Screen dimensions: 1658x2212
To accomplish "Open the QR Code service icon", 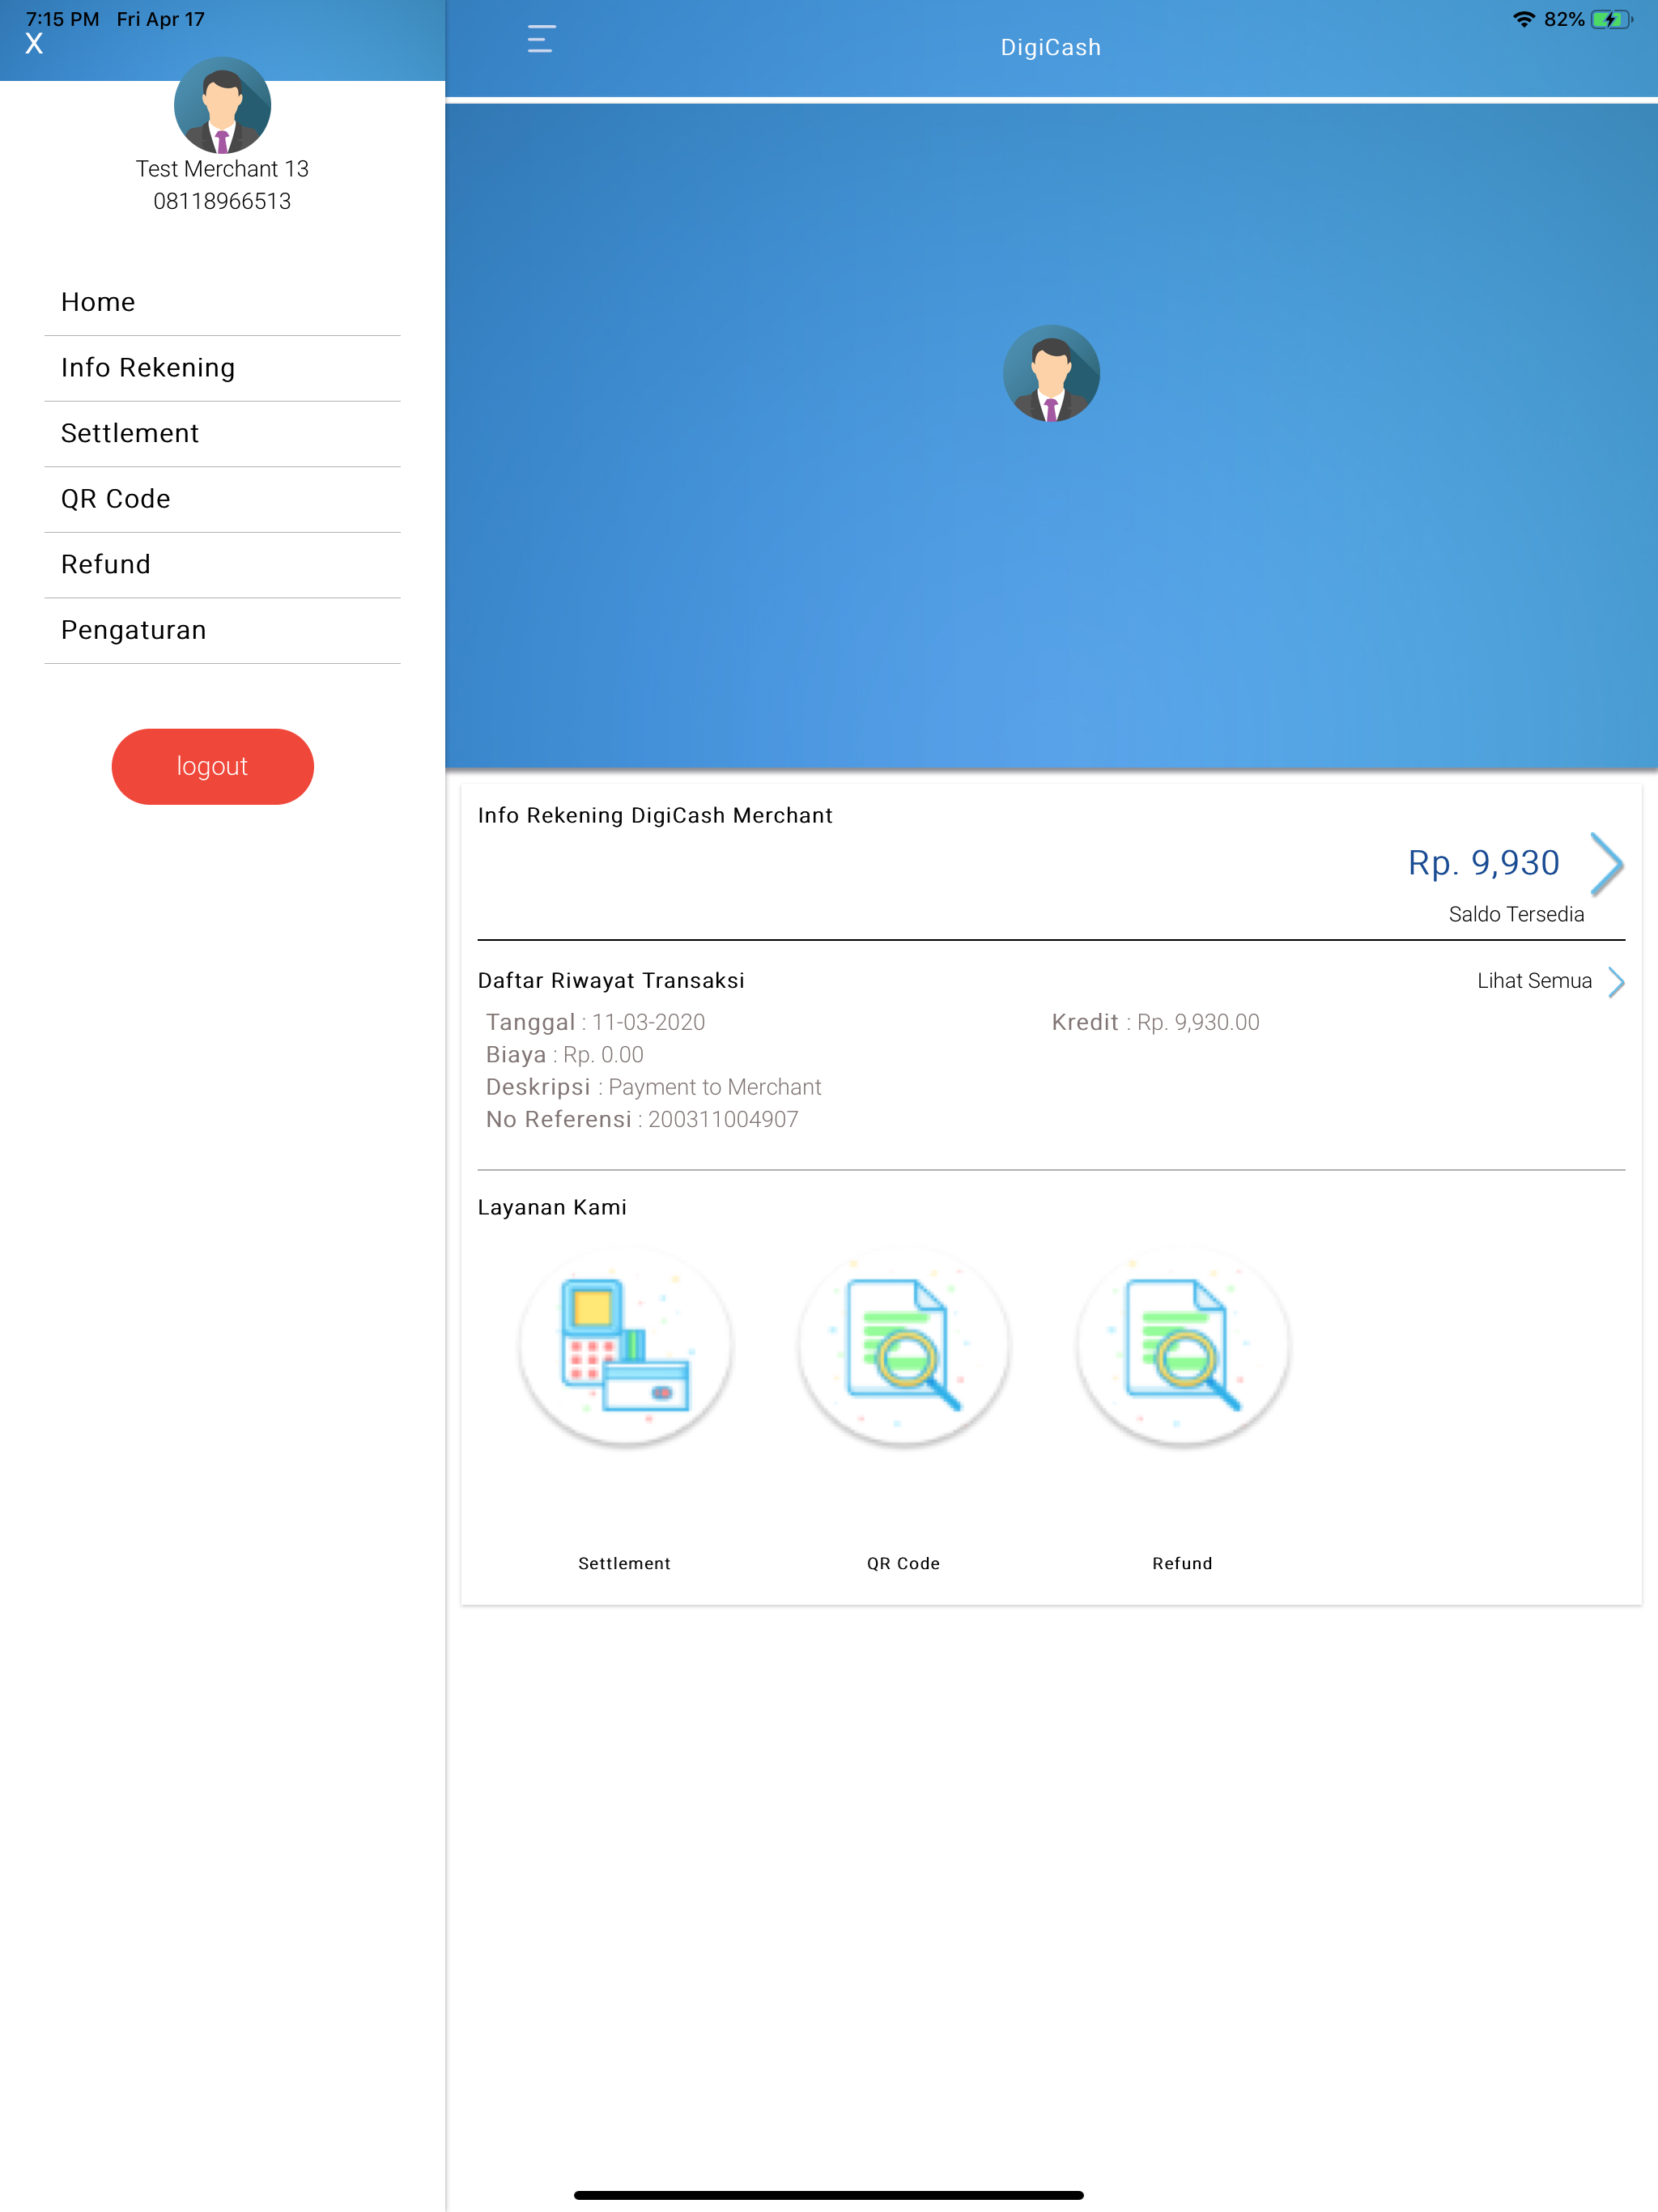I will 904,1344.
